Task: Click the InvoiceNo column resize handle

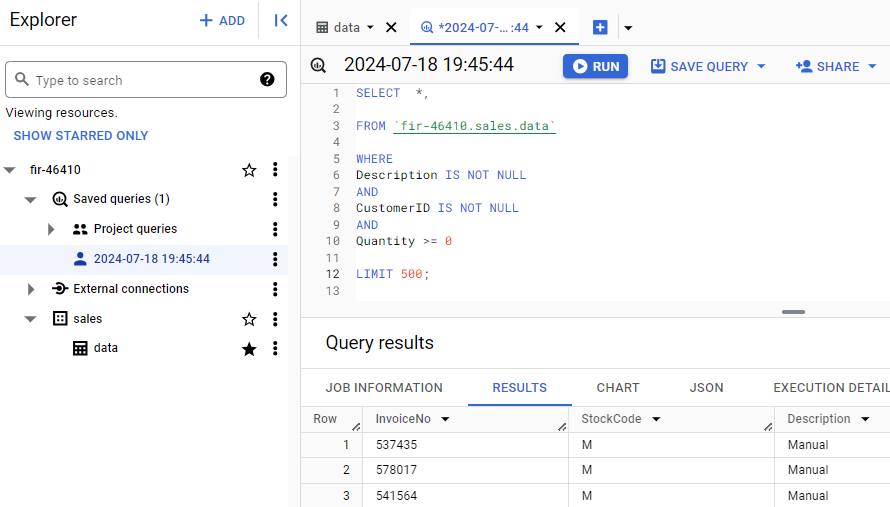Action: pos(562,426)
